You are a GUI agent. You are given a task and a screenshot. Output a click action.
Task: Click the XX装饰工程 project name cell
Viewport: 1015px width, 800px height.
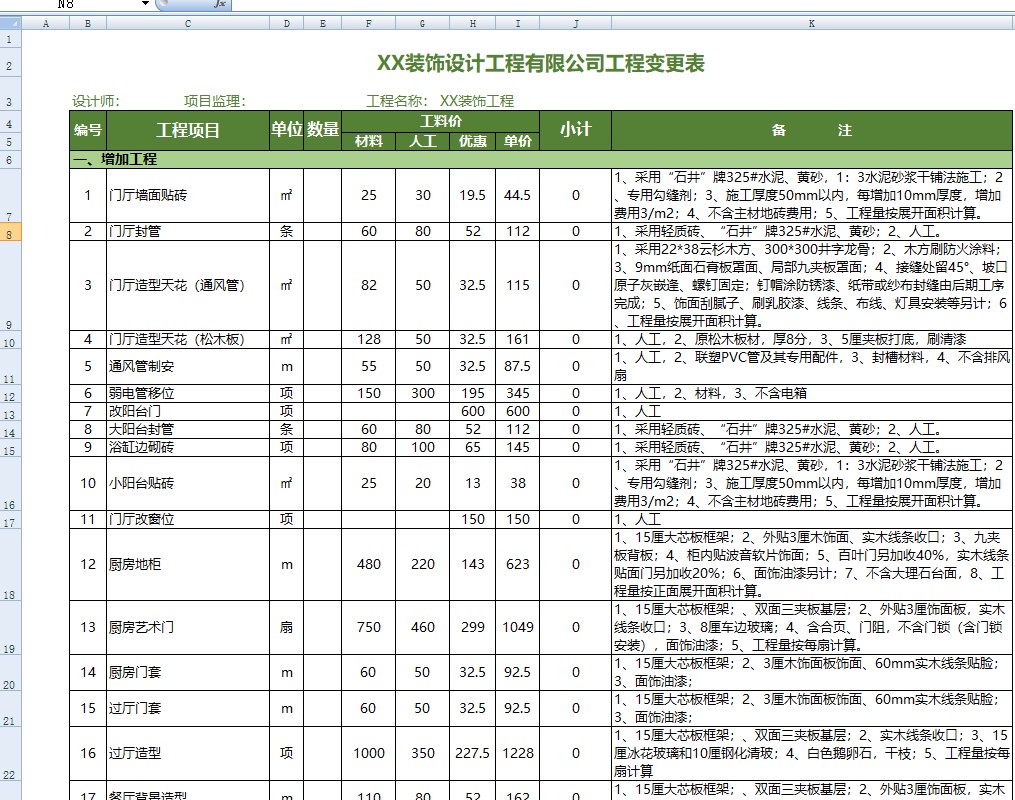[x=477, y=101]
